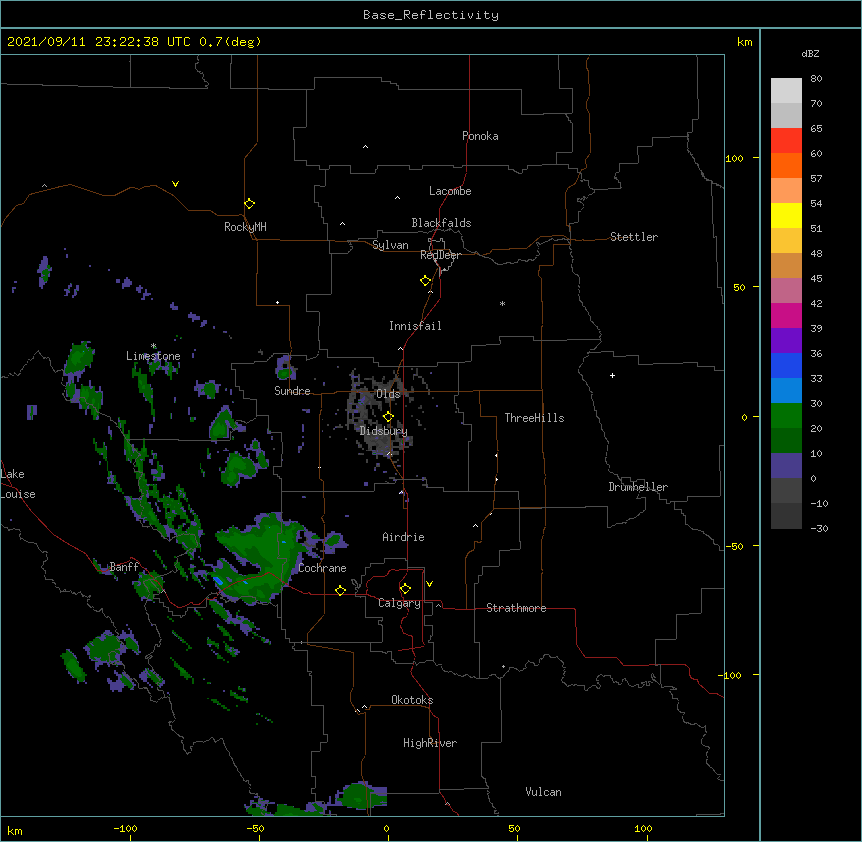The image size is (862, 842).
Task: Pick the 45 dBZ pink swatch
Action: pyautogui.click(x=786, y=291)
